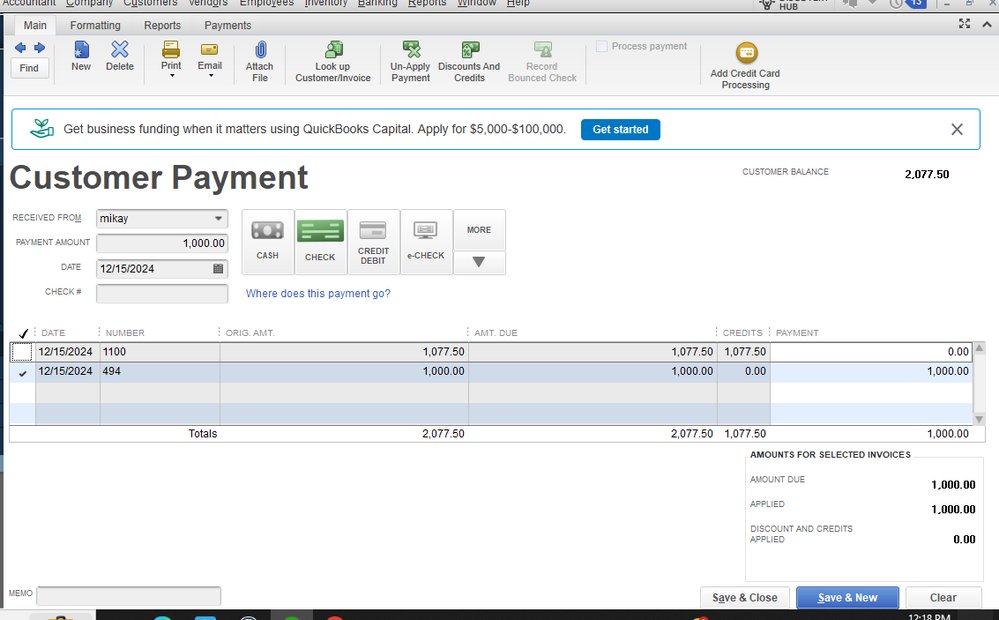Click the Find button
Screen dimensions: 999x620
click(29, 68)
